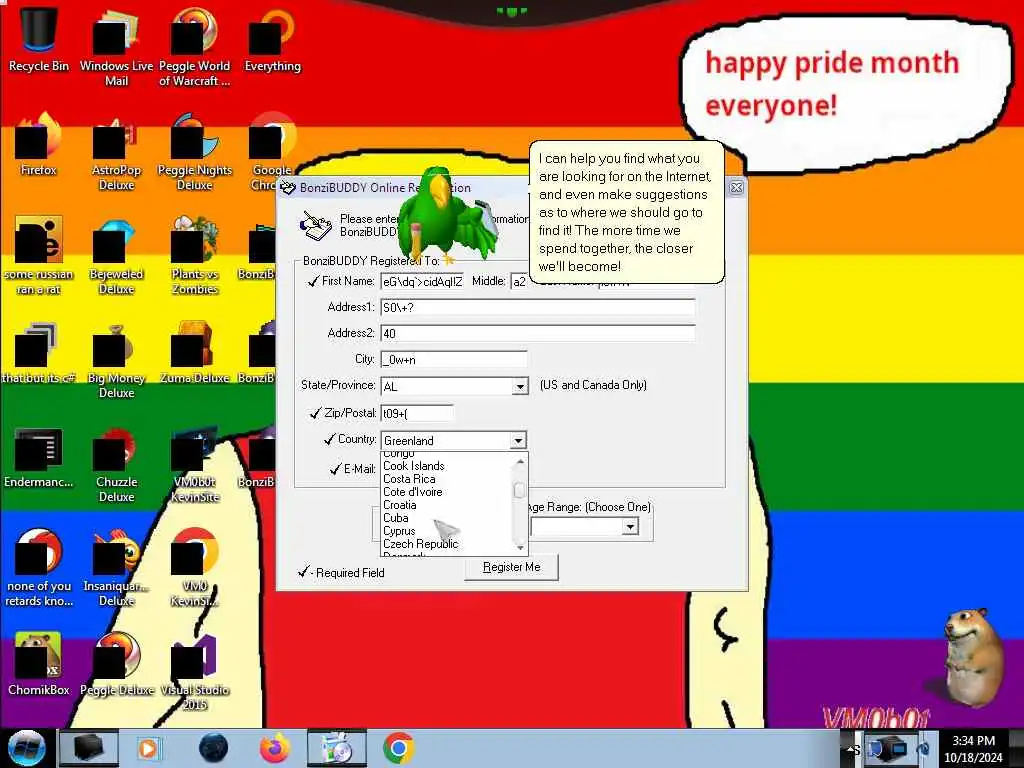Screen dimensions: 1024x768
Task: Open the black box taskbar icon
Action: (x=88, y=748)
